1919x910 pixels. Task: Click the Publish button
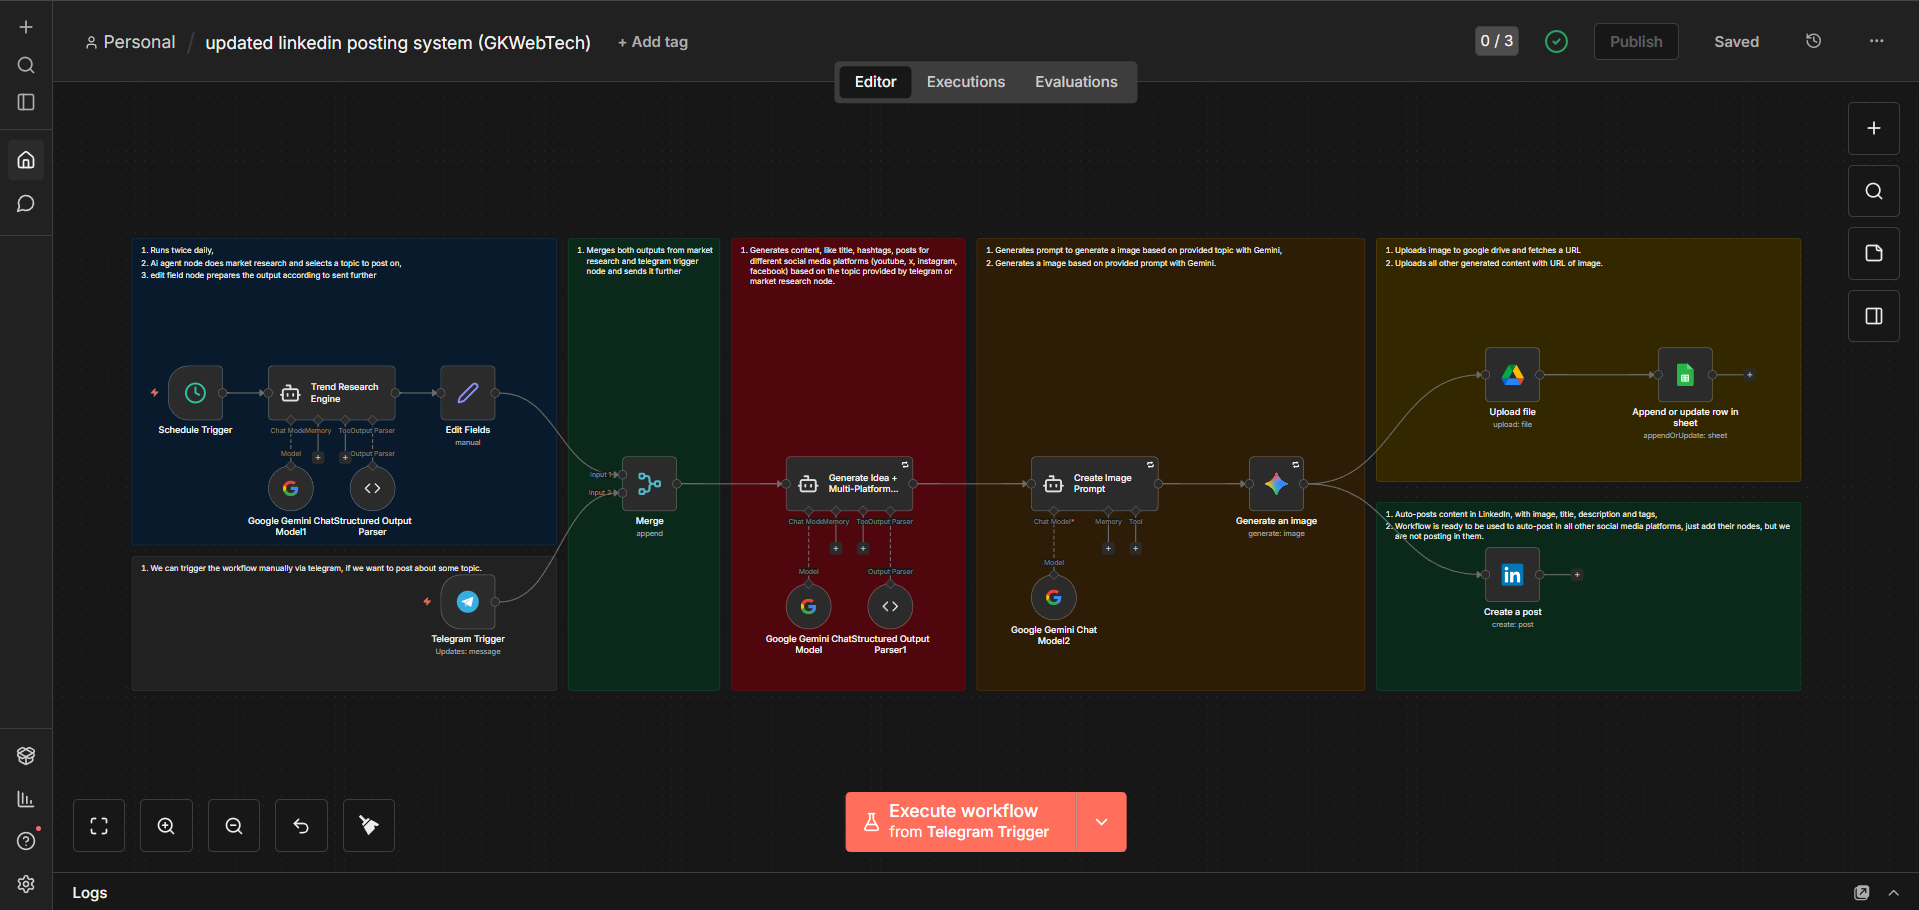point(1635,41)
